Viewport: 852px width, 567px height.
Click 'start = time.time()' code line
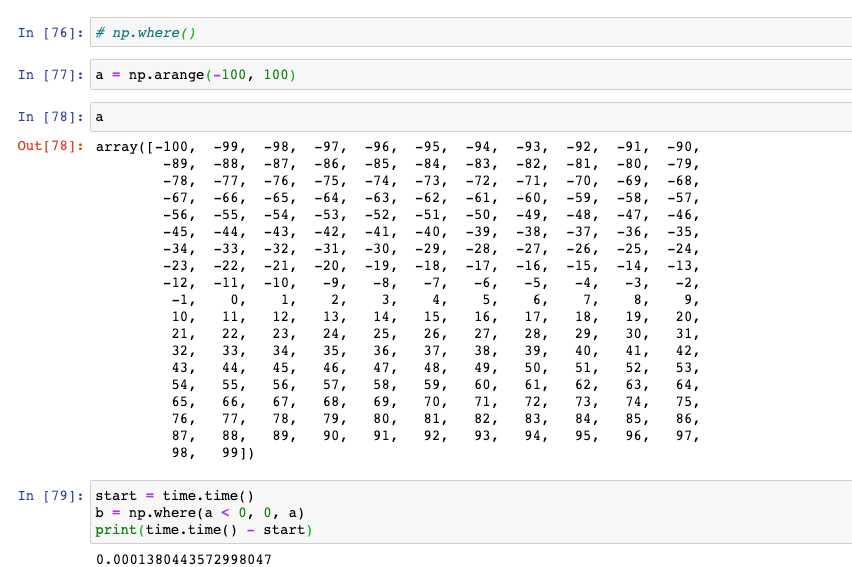175,496
